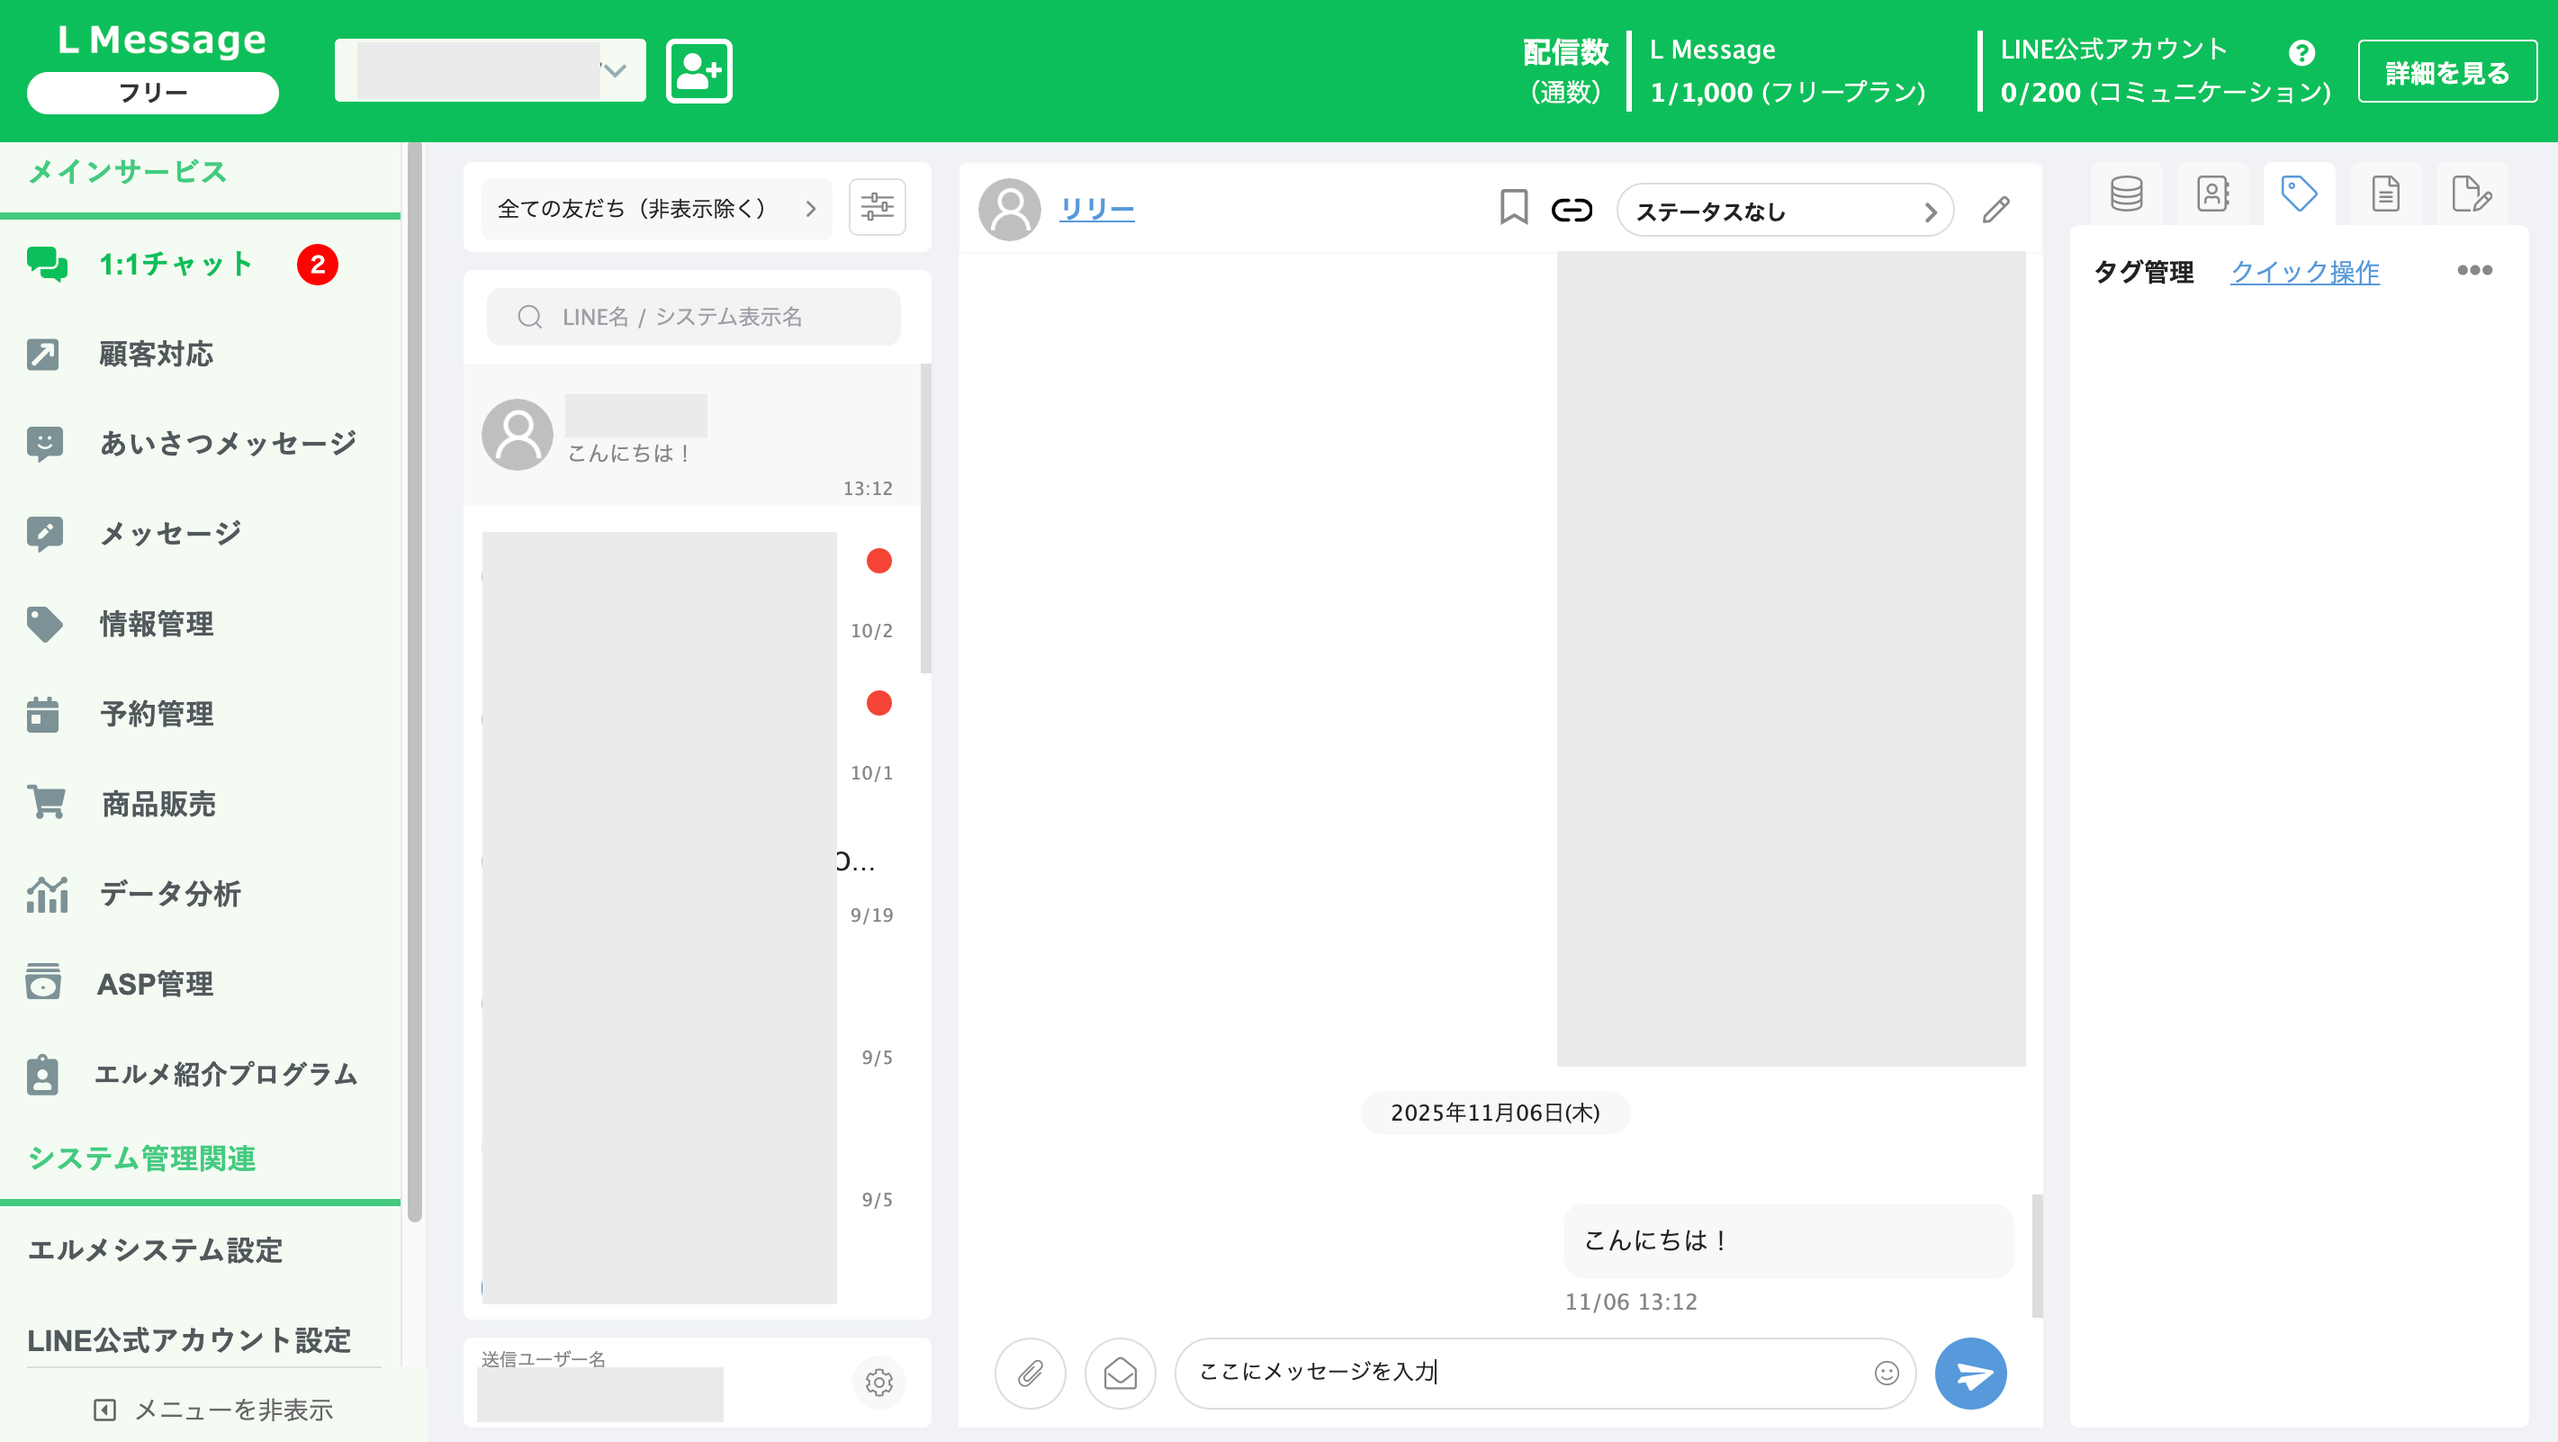Open the help question mark icon
This screenshot has height=1442, width=2558.
[2301, 53]
